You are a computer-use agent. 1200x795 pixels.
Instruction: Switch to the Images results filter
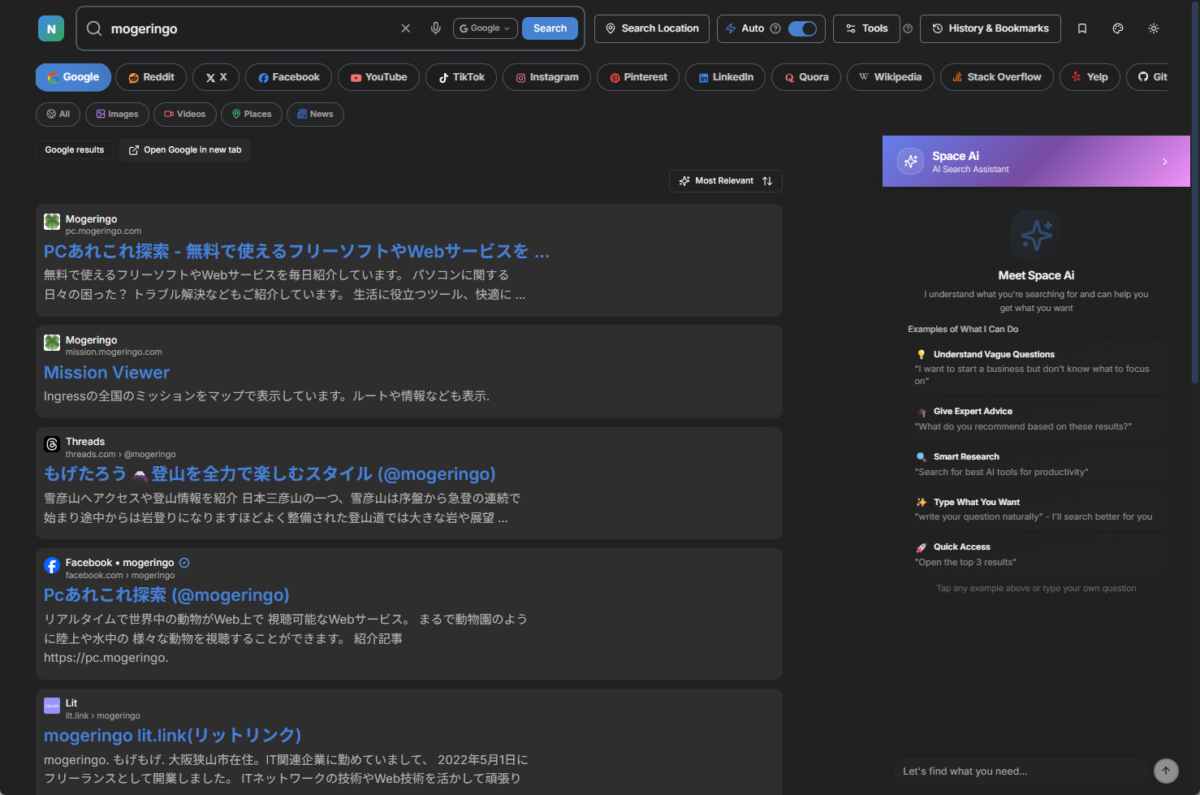coord(117,113)
